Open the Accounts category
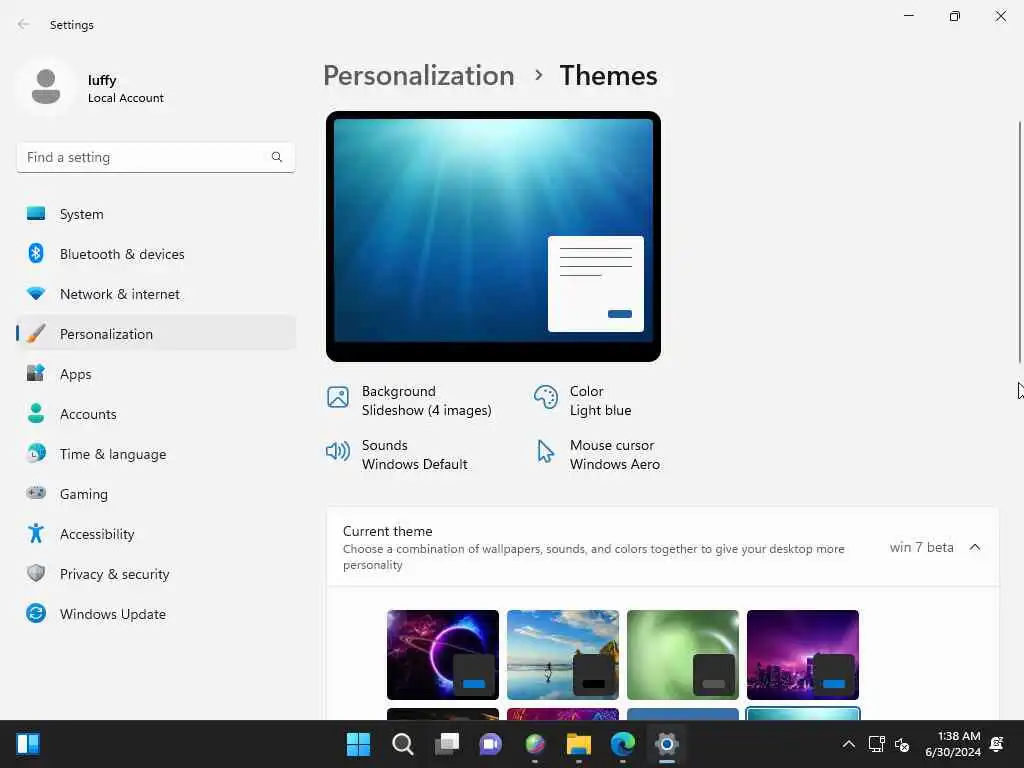1024x768 pixels. point(156,413)
